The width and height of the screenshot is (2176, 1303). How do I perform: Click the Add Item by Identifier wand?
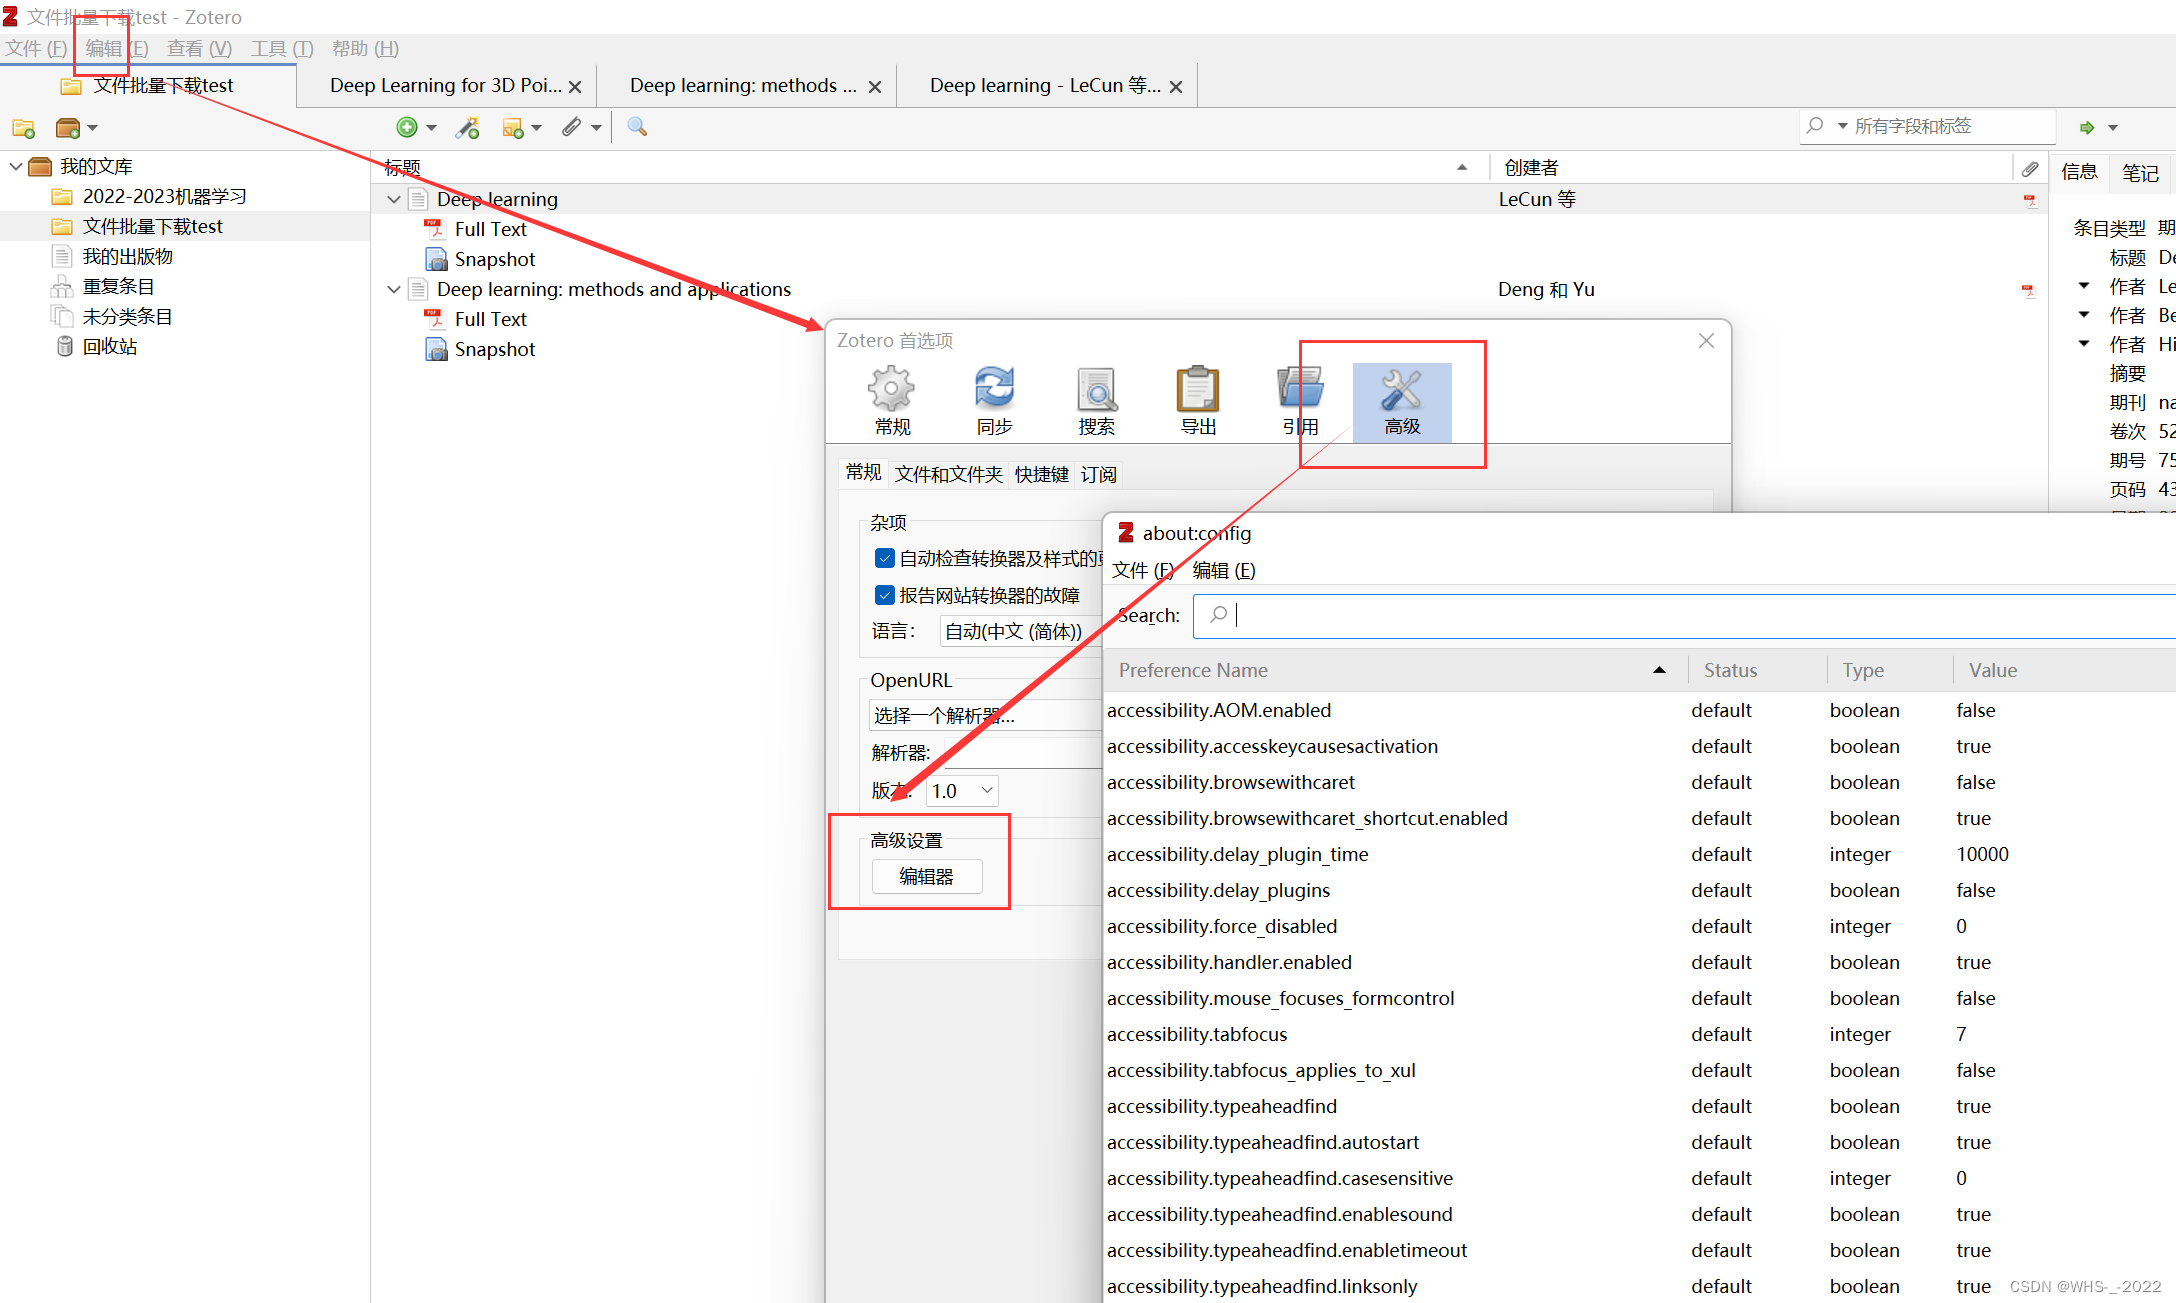click(x=467, y=127)
